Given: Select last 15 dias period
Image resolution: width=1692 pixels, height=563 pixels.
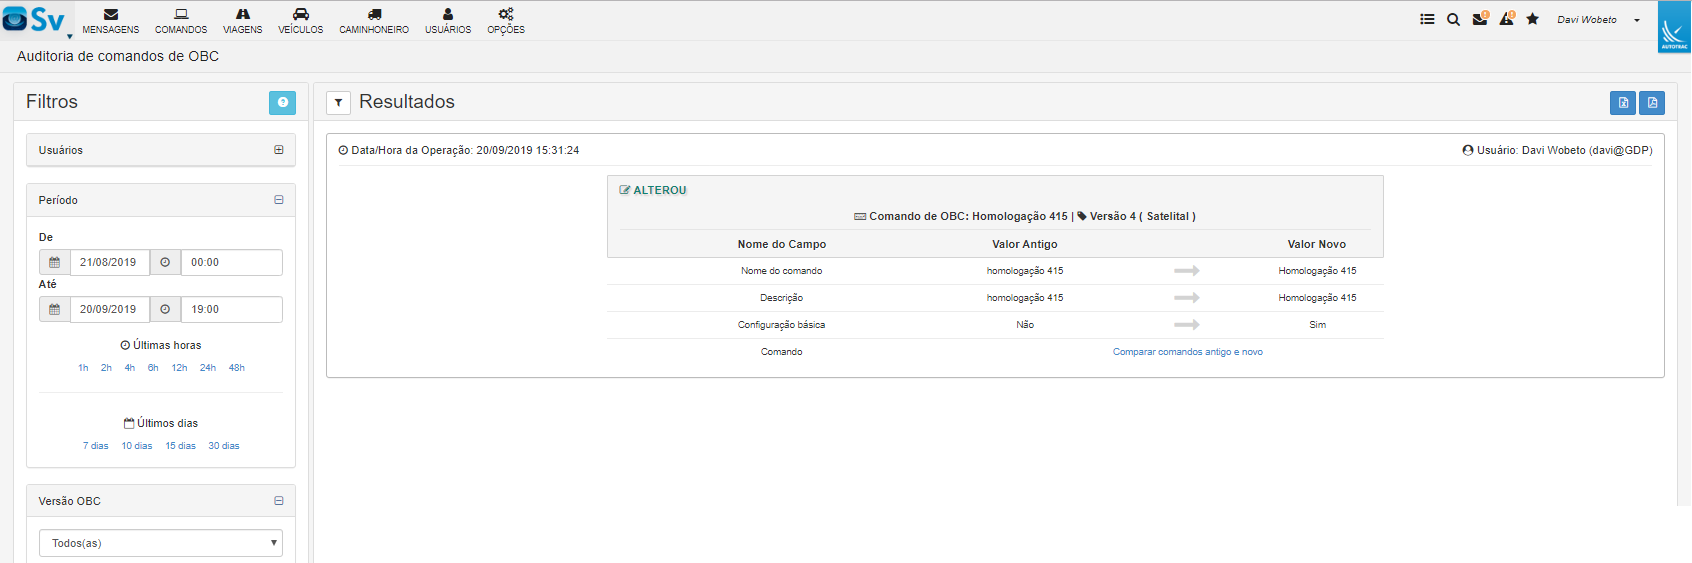Looking at the screenshot, I should point(181,446).
